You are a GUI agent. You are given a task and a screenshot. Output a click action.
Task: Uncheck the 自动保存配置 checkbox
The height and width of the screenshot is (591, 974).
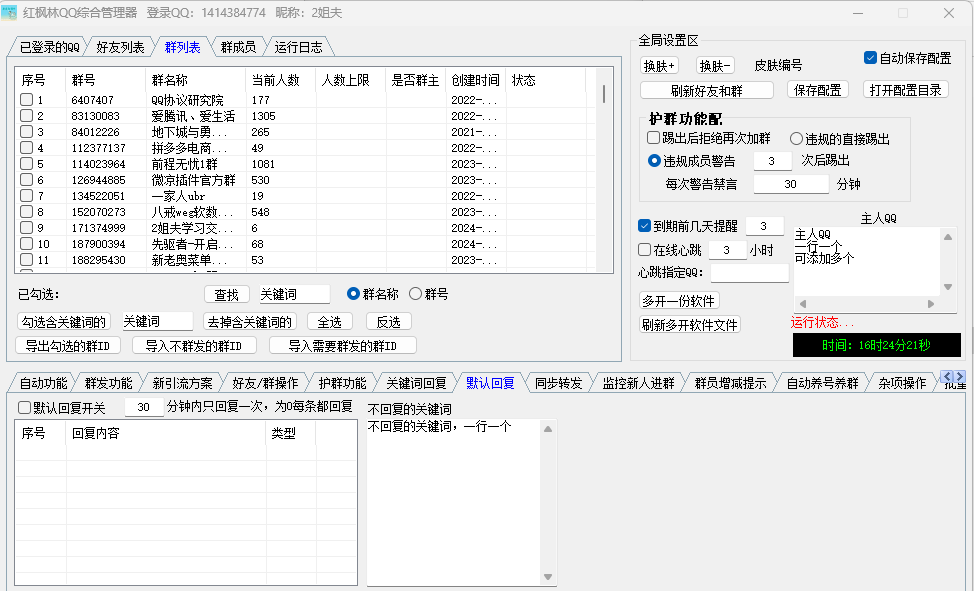point(870,58)
